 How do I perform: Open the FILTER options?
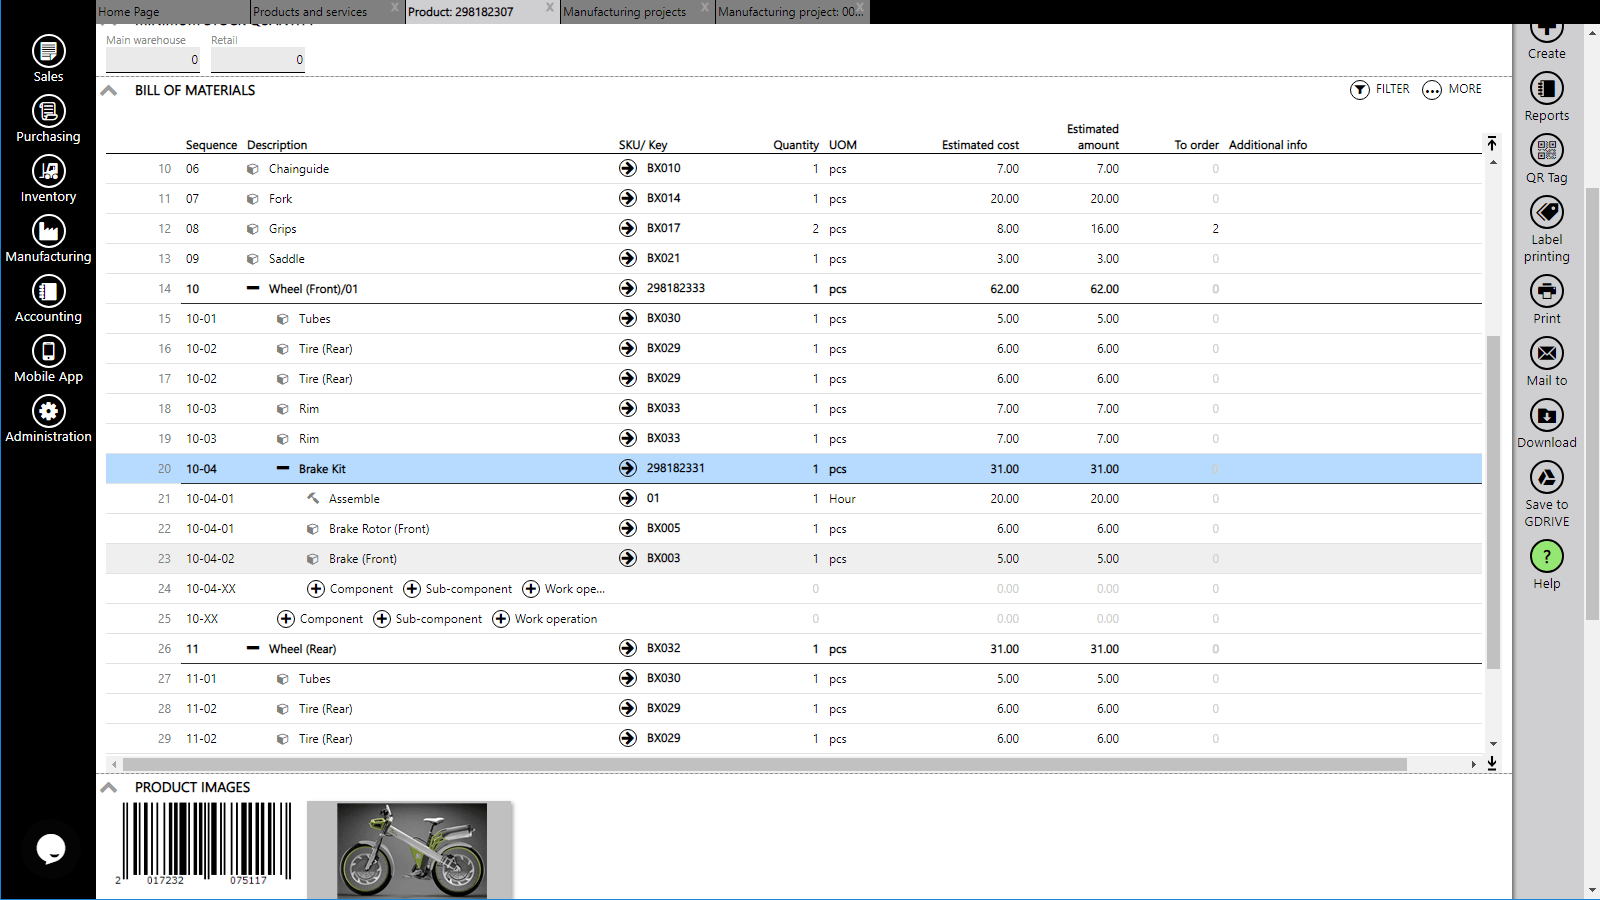click(x=1381, y=89)
